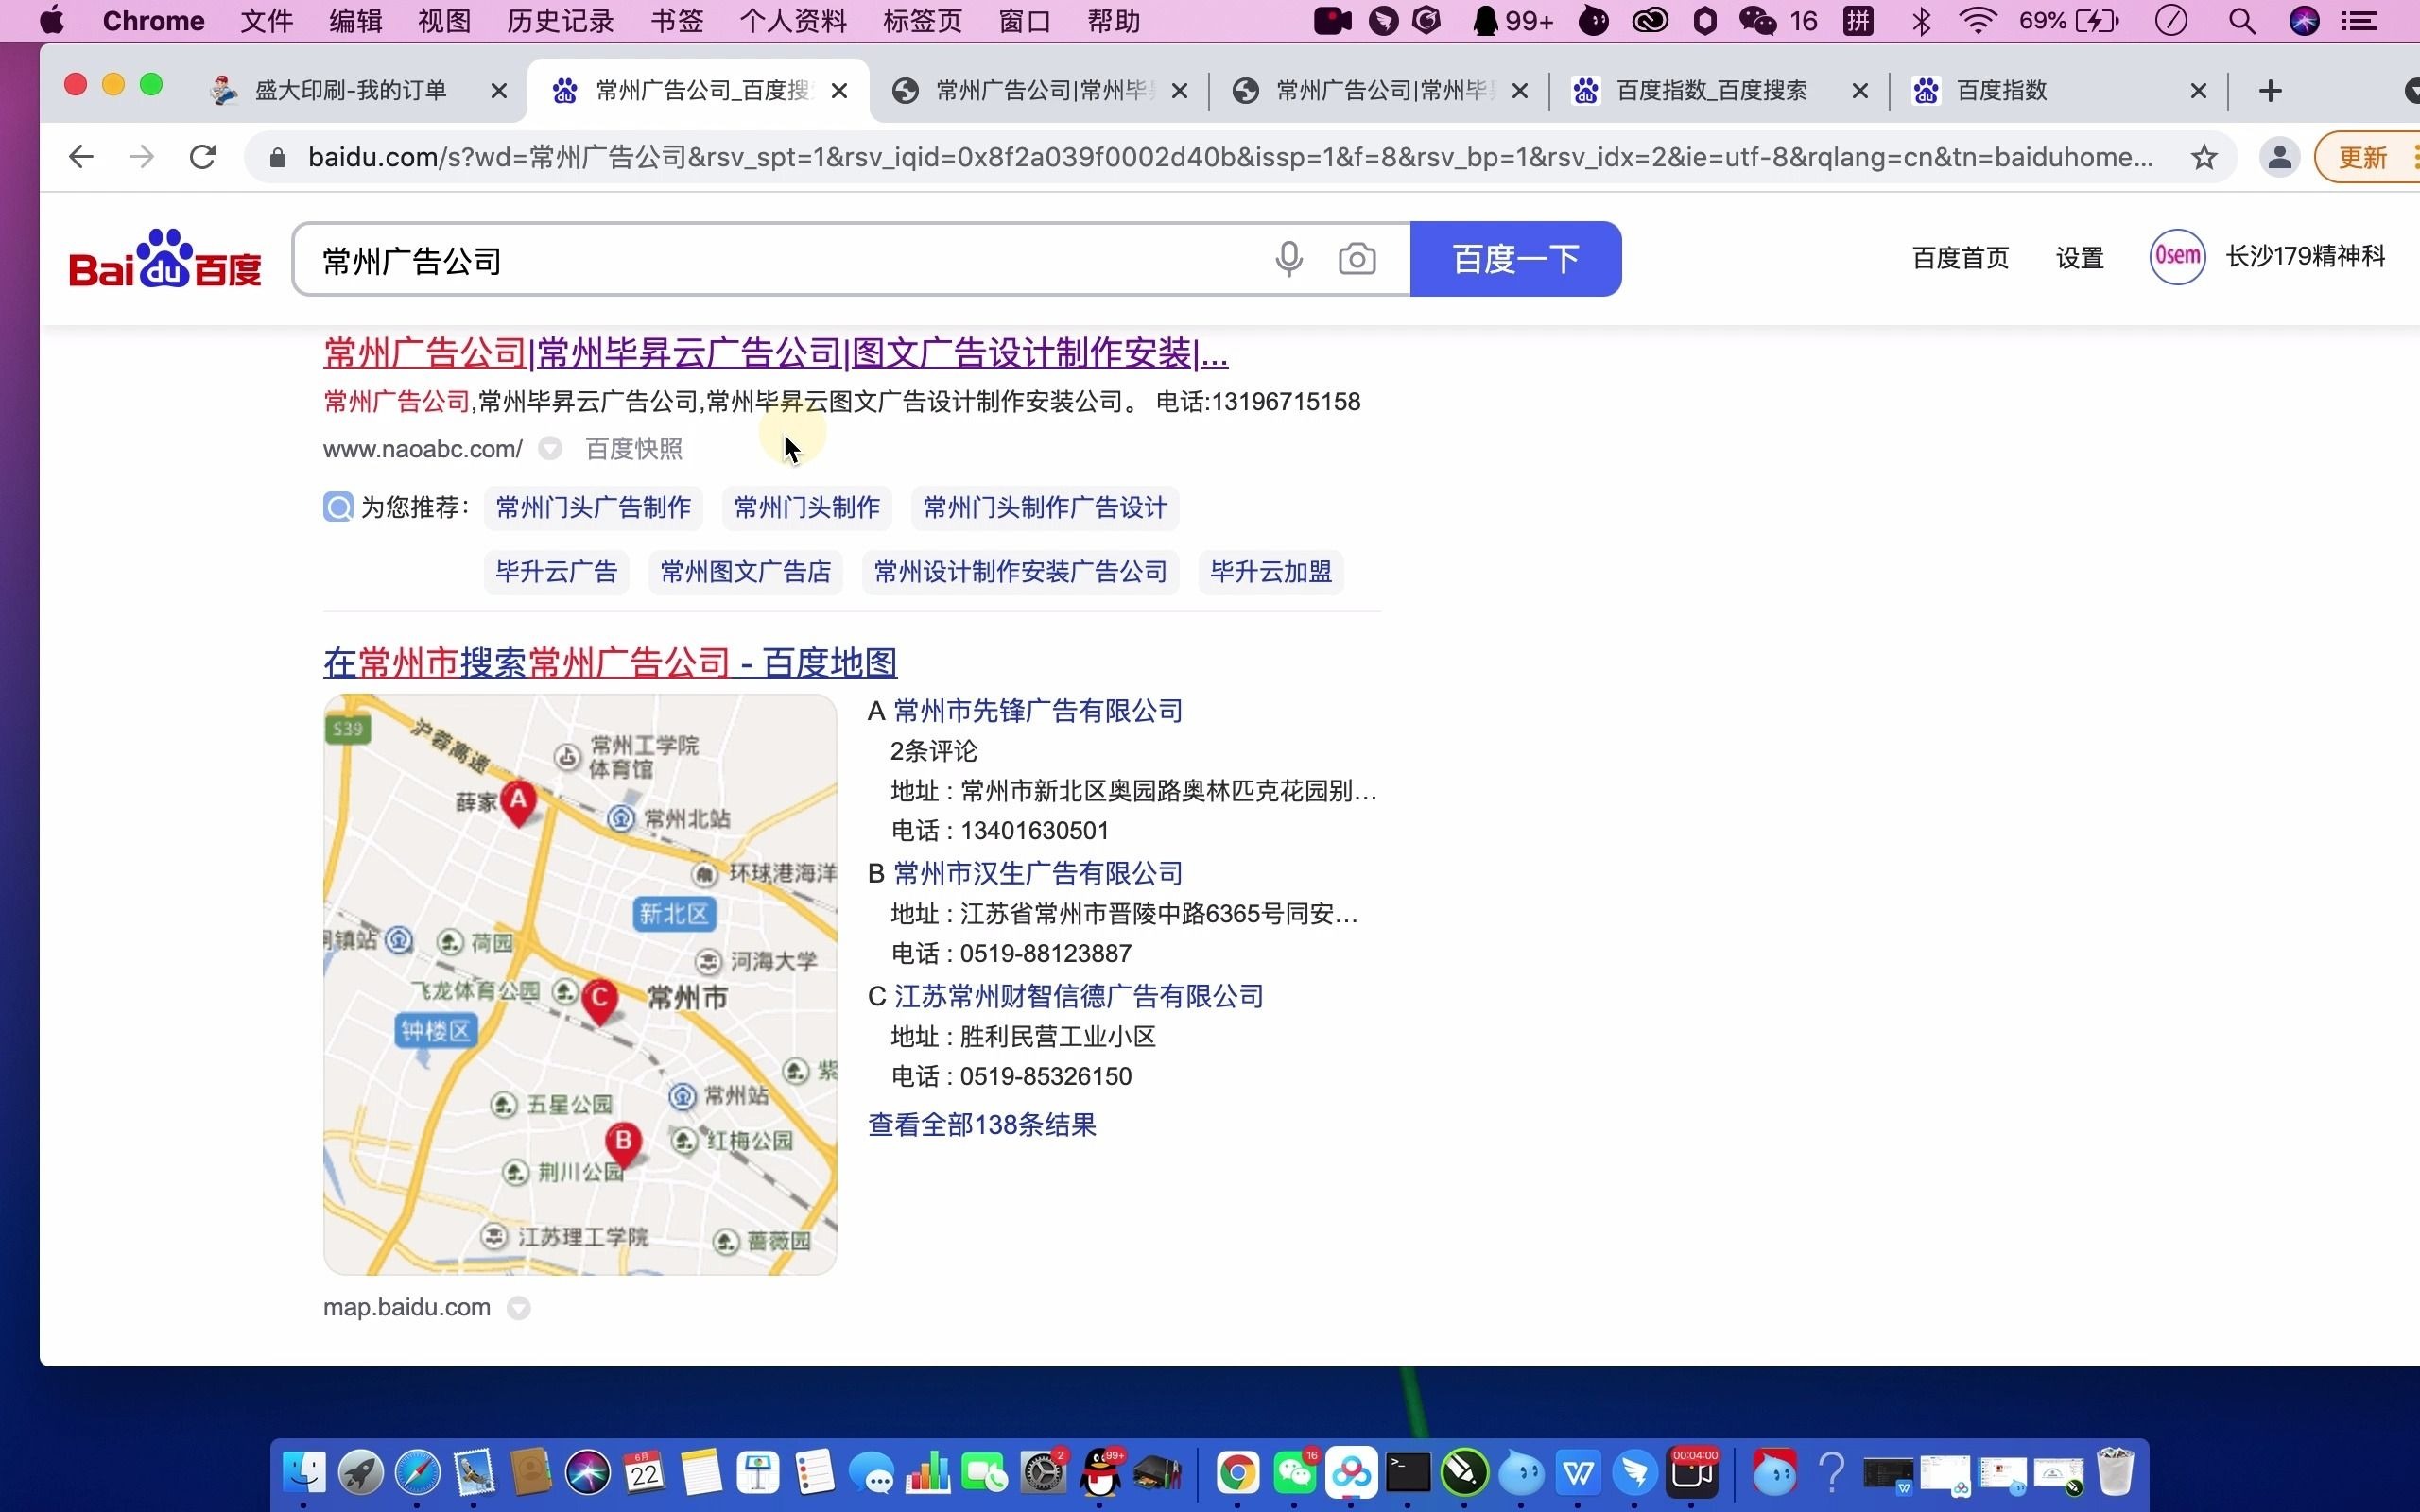
Task: Open 百度快照 cached page link
Action: pos(634,449)
